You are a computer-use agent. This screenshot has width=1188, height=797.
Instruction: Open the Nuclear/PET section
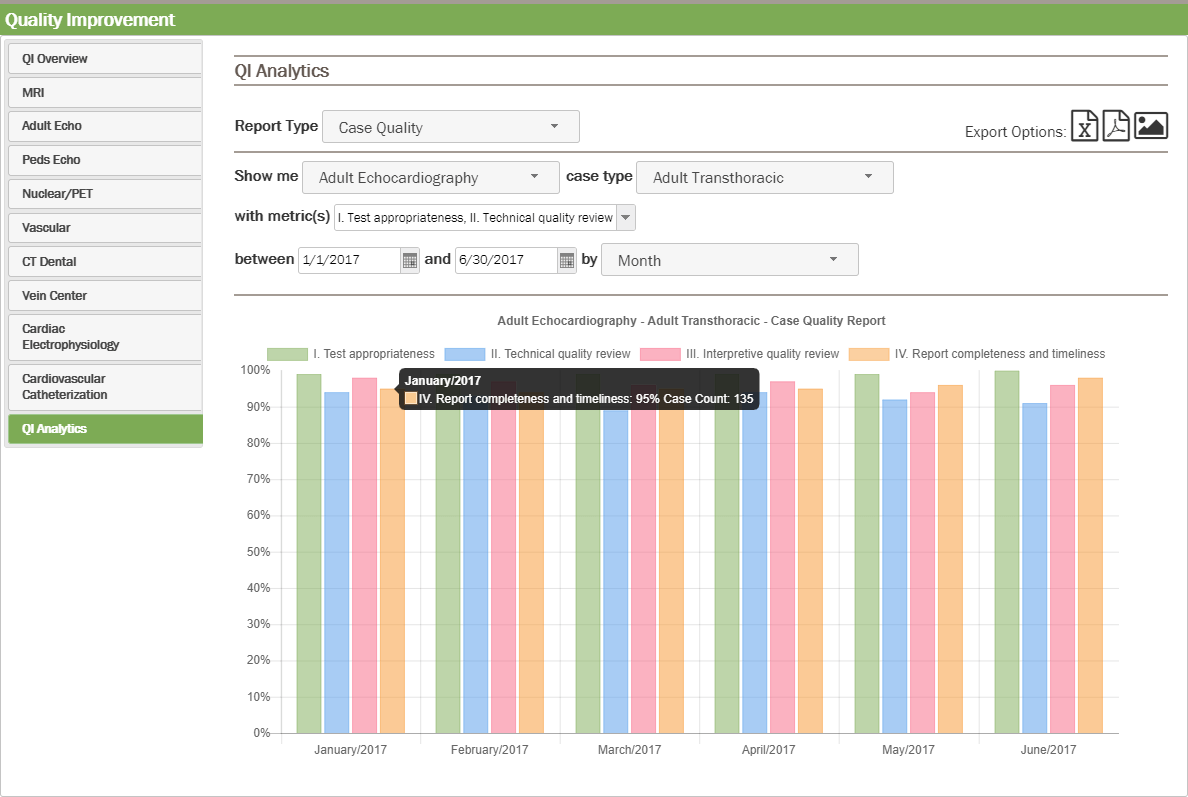[104, 193]
